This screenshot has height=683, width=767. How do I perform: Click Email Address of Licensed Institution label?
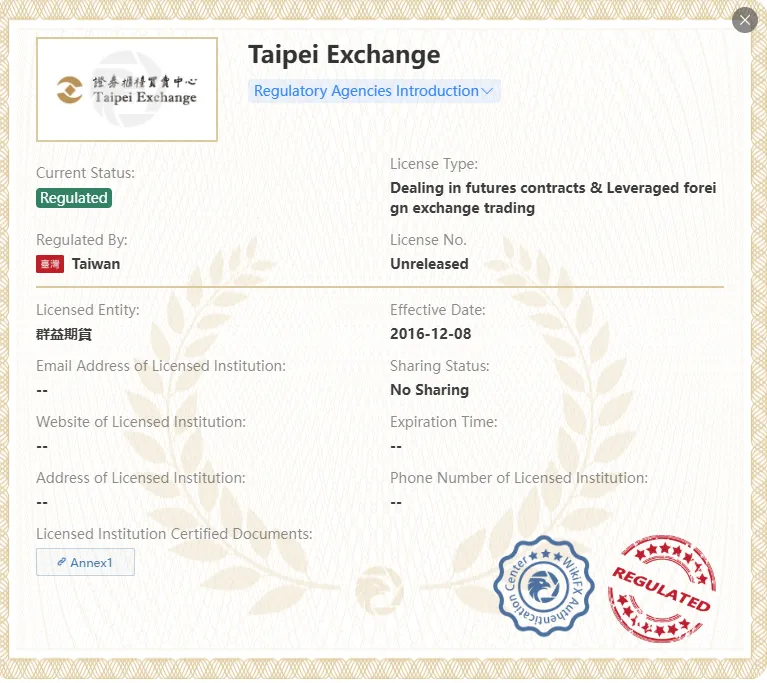point(161,366)
